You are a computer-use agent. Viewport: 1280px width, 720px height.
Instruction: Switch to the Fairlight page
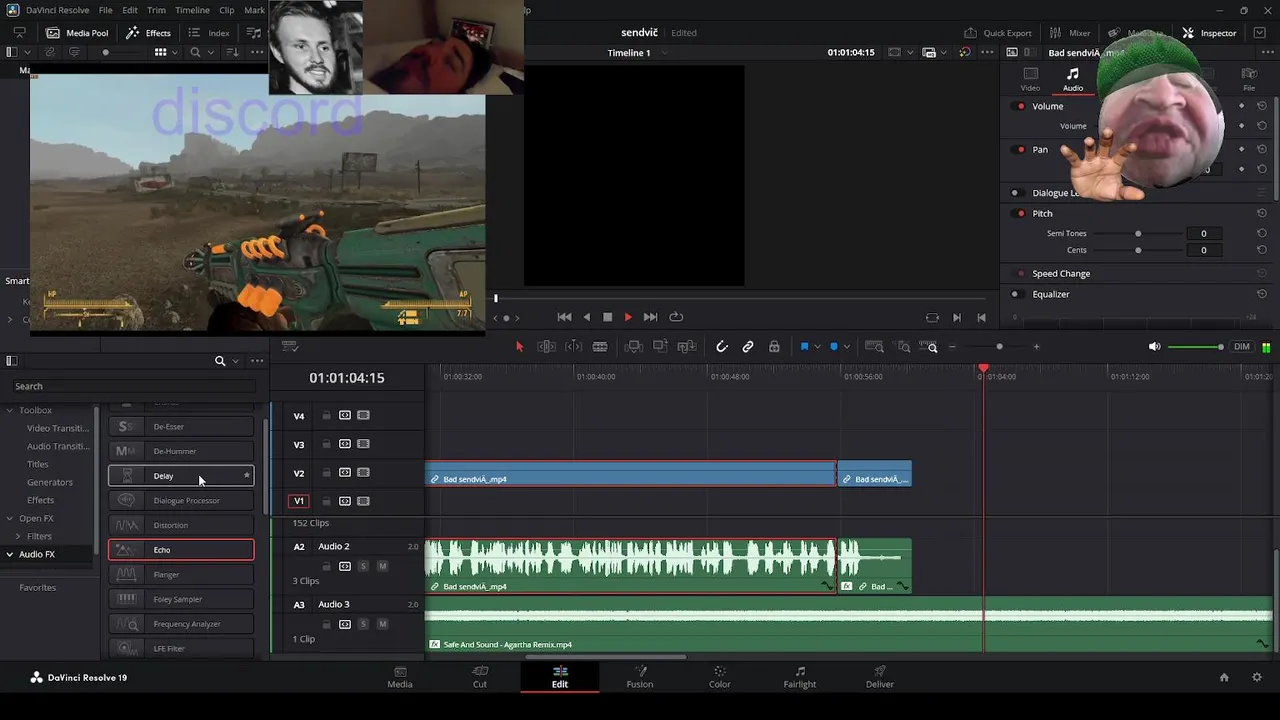[800, 677]
